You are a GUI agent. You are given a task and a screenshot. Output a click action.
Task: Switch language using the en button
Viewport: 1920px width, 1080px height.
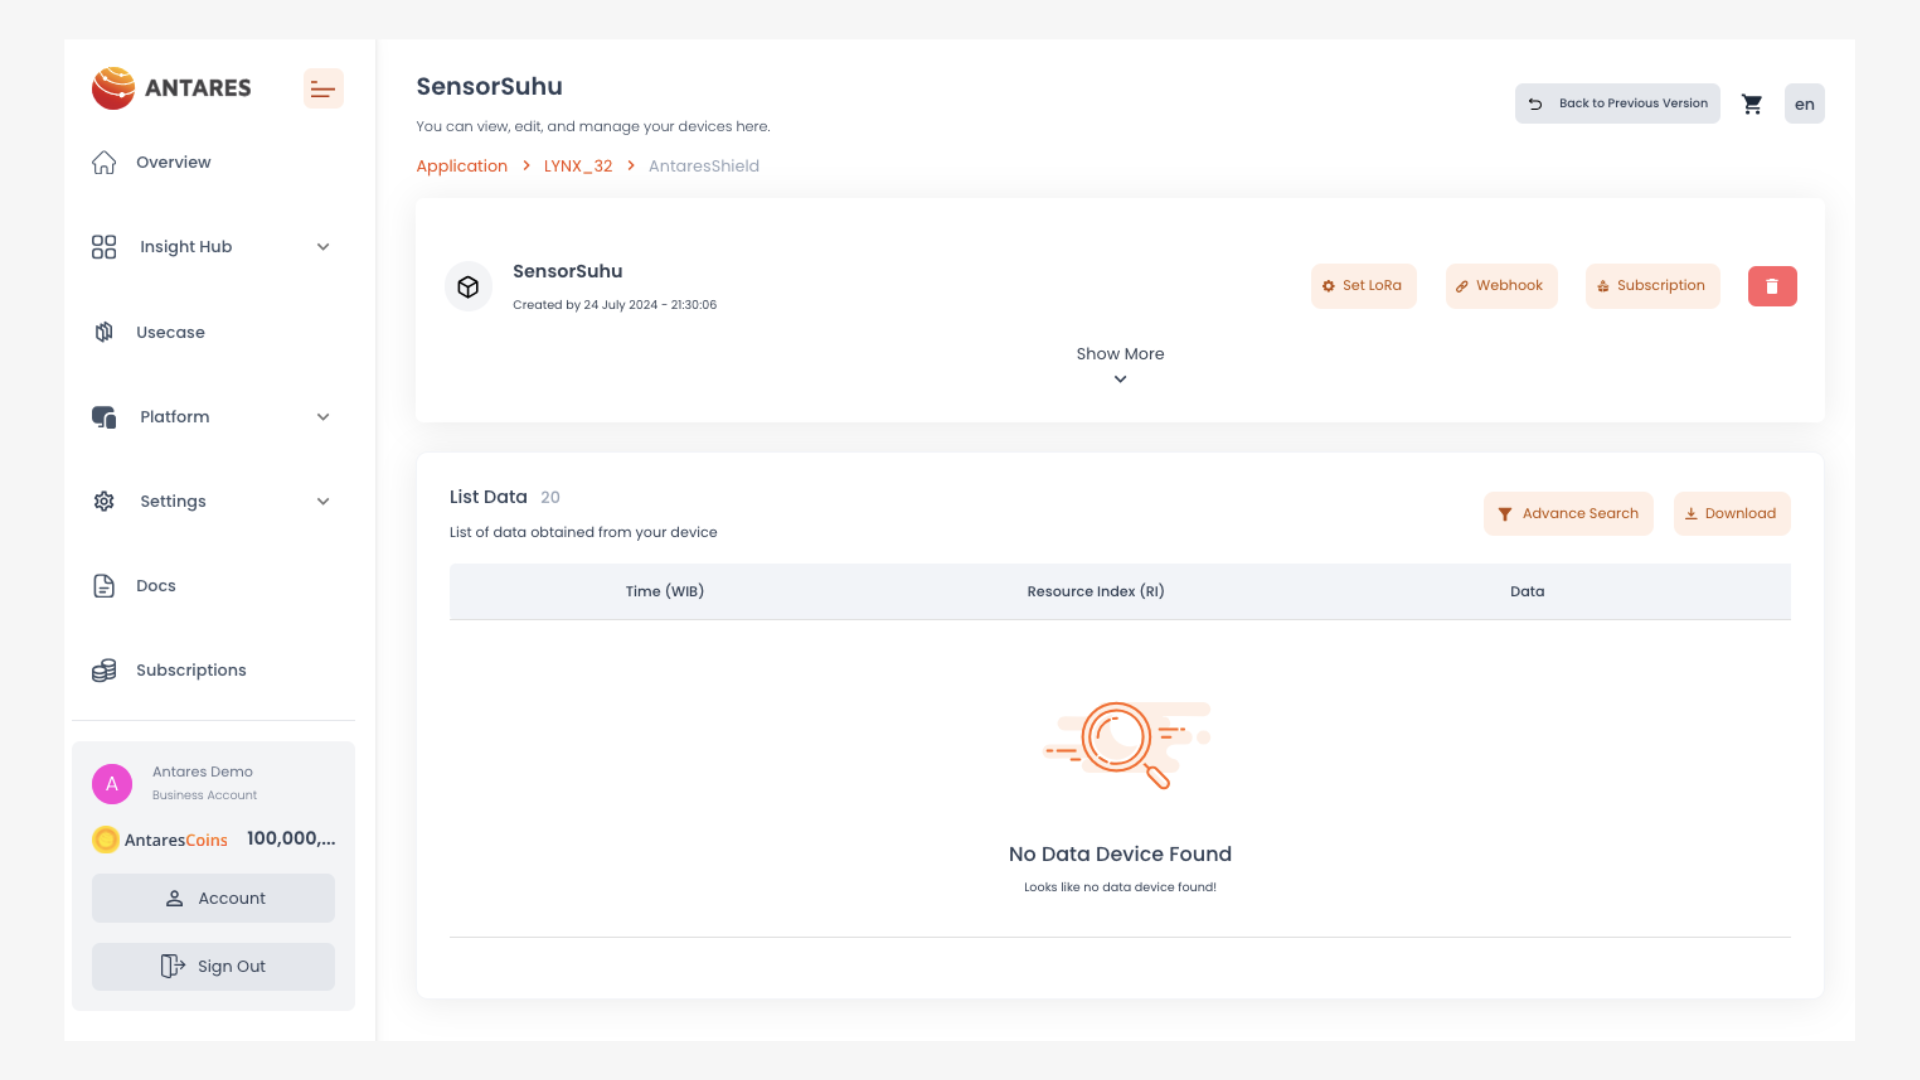(1804, 104)
